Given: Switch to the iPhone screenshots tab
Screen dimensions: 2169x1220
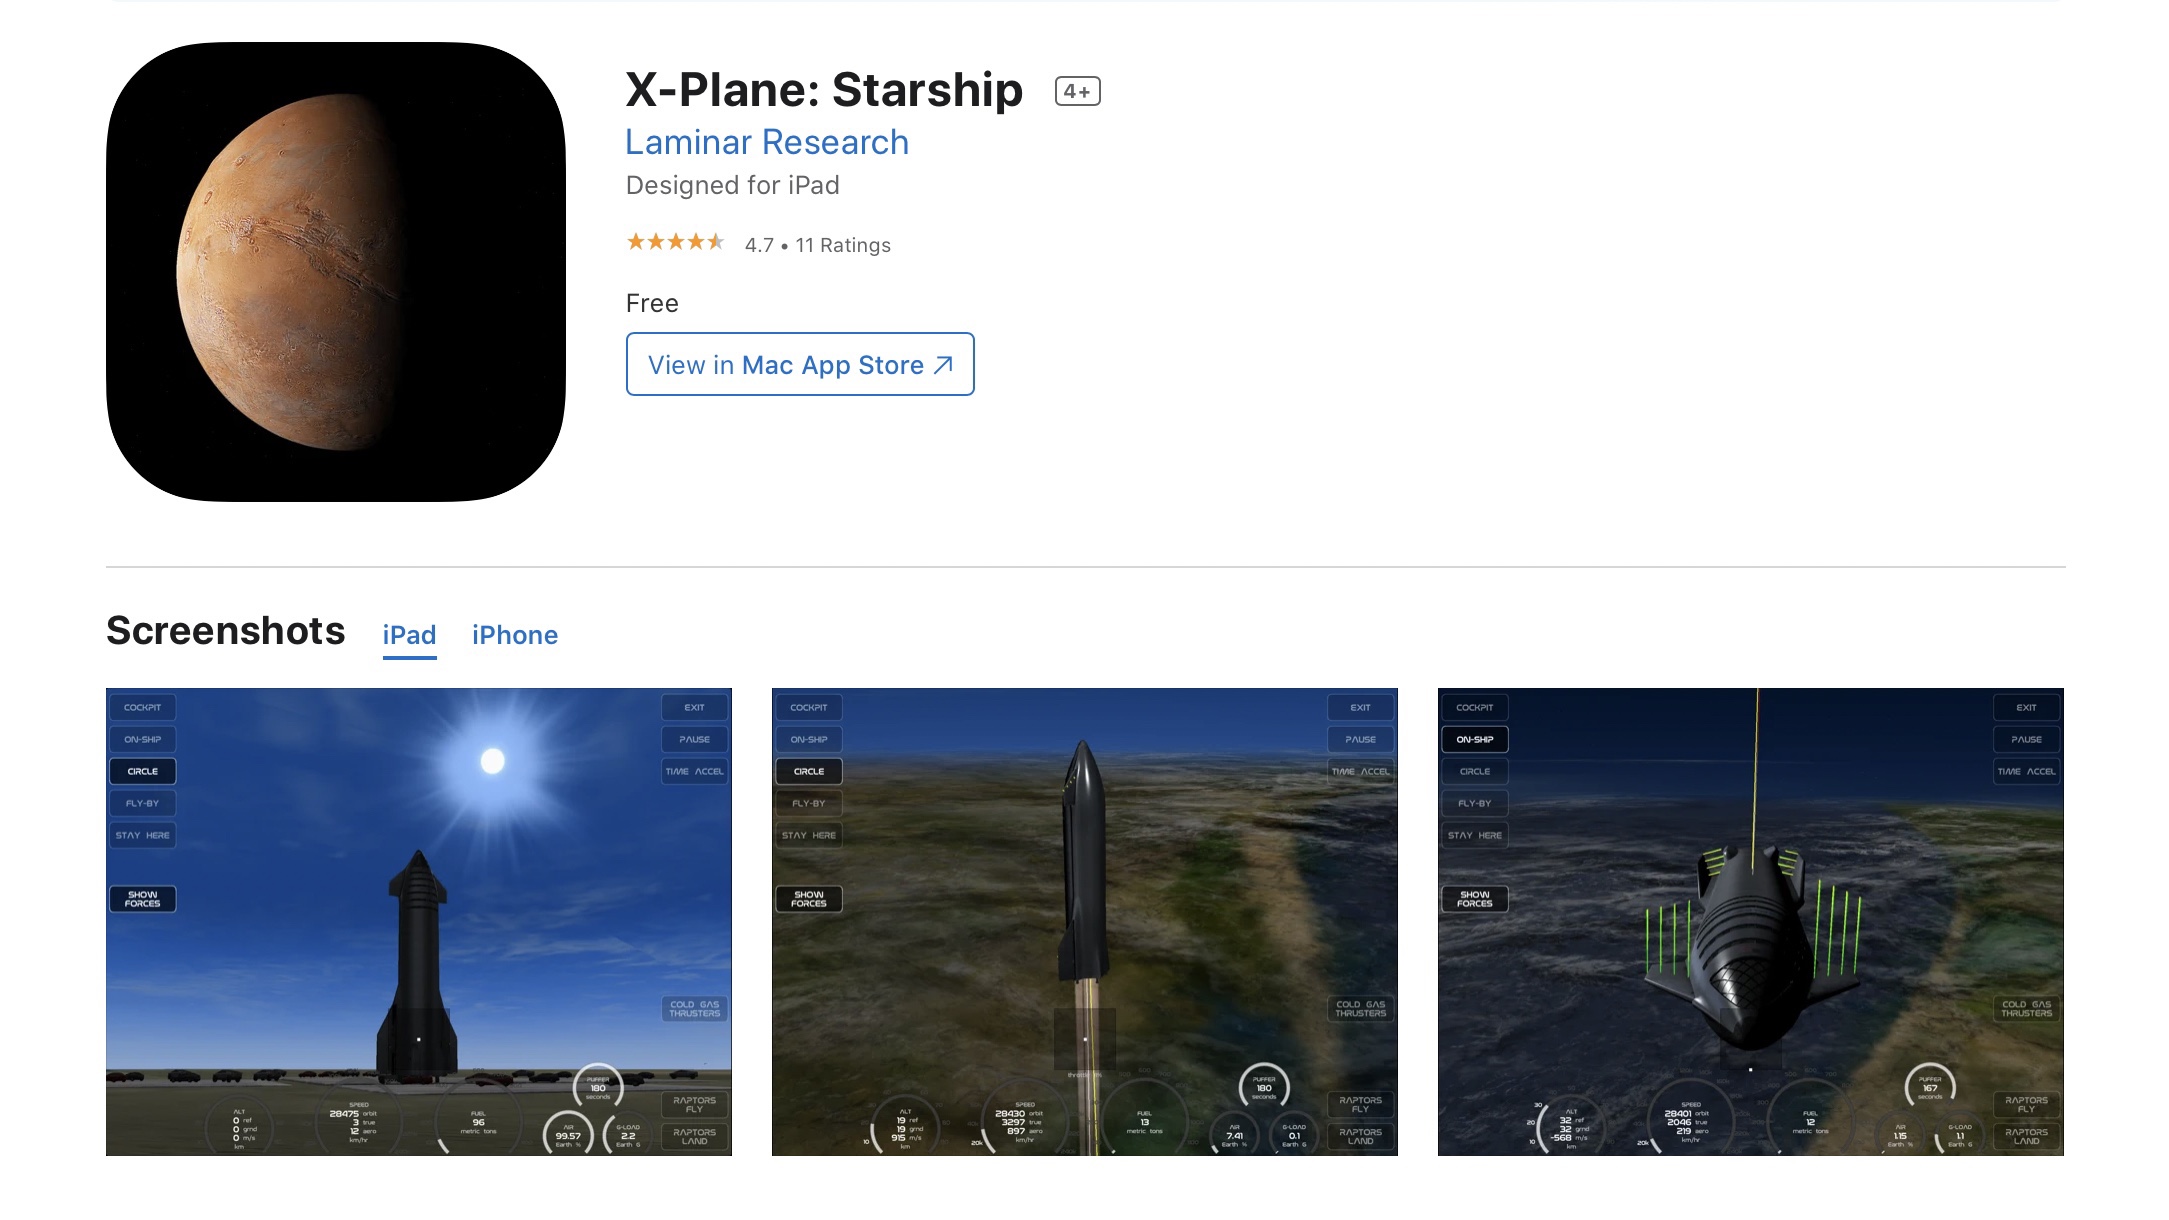Looking at the screenshot, I should [515, 635].
